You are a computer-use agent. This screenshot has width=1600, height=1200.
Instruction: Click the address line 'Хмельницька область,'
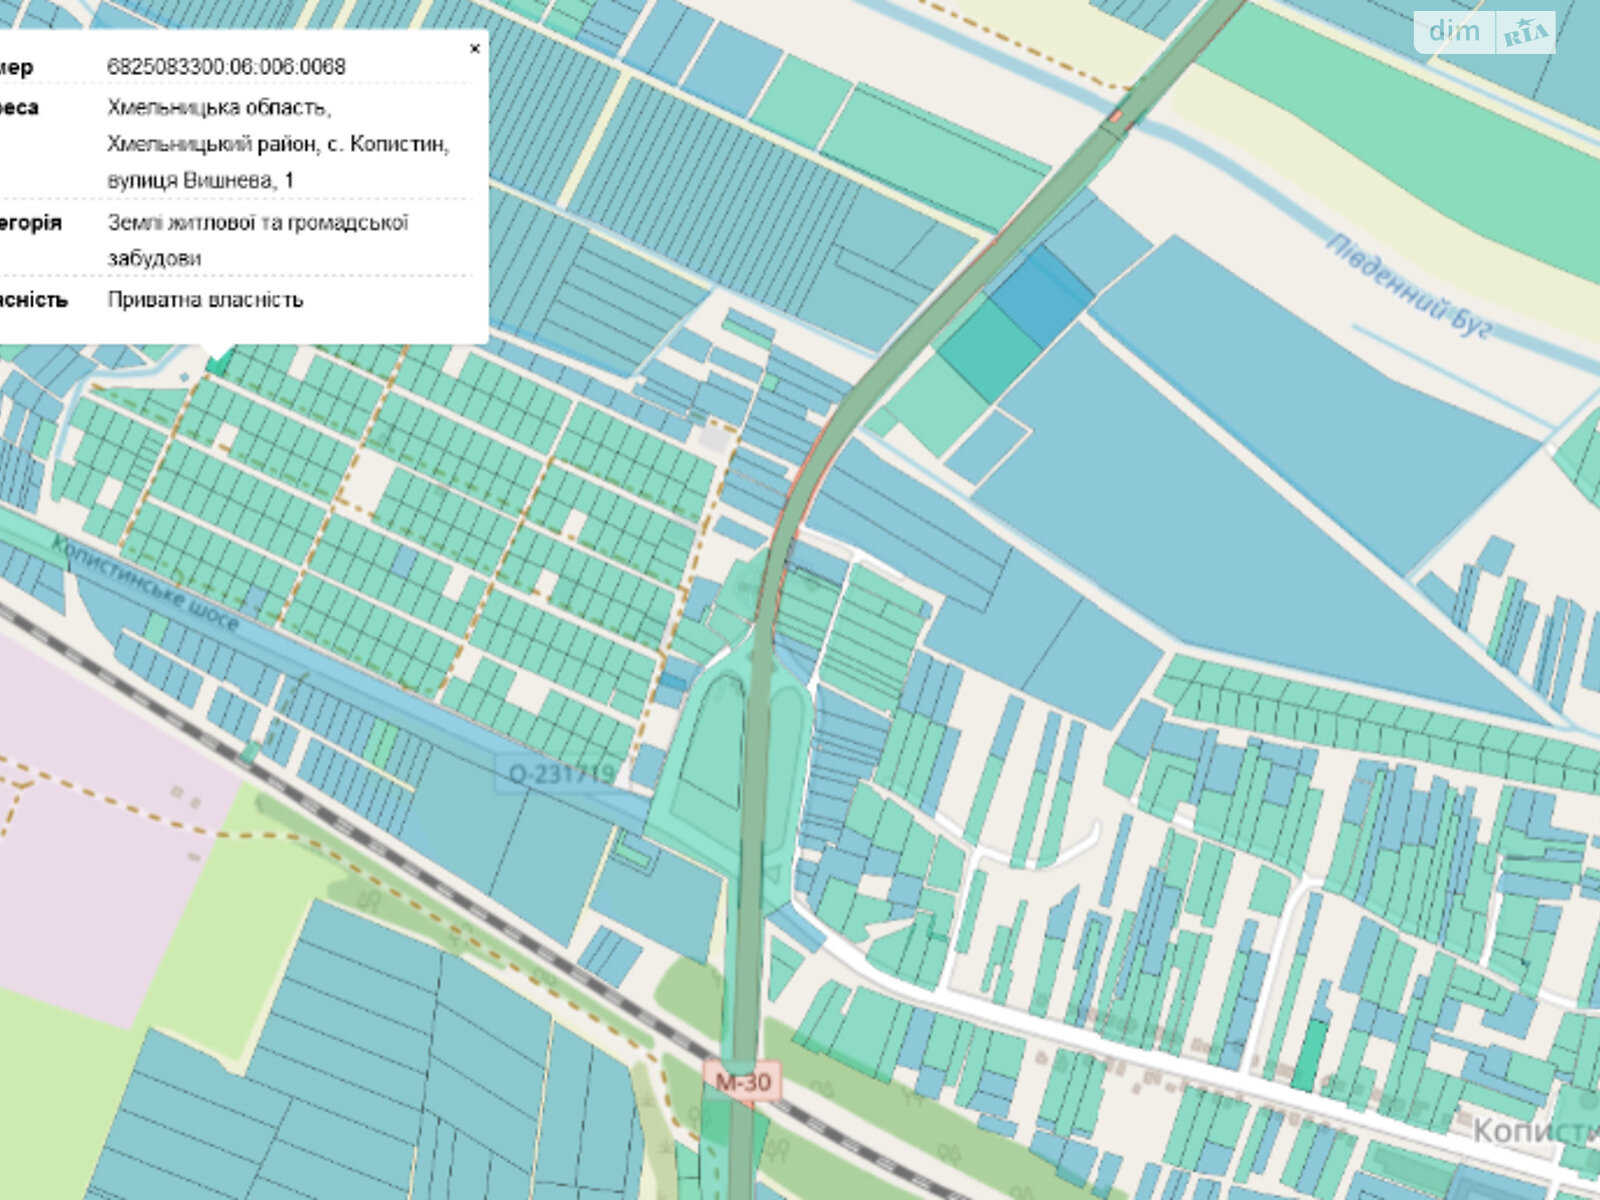219,108
